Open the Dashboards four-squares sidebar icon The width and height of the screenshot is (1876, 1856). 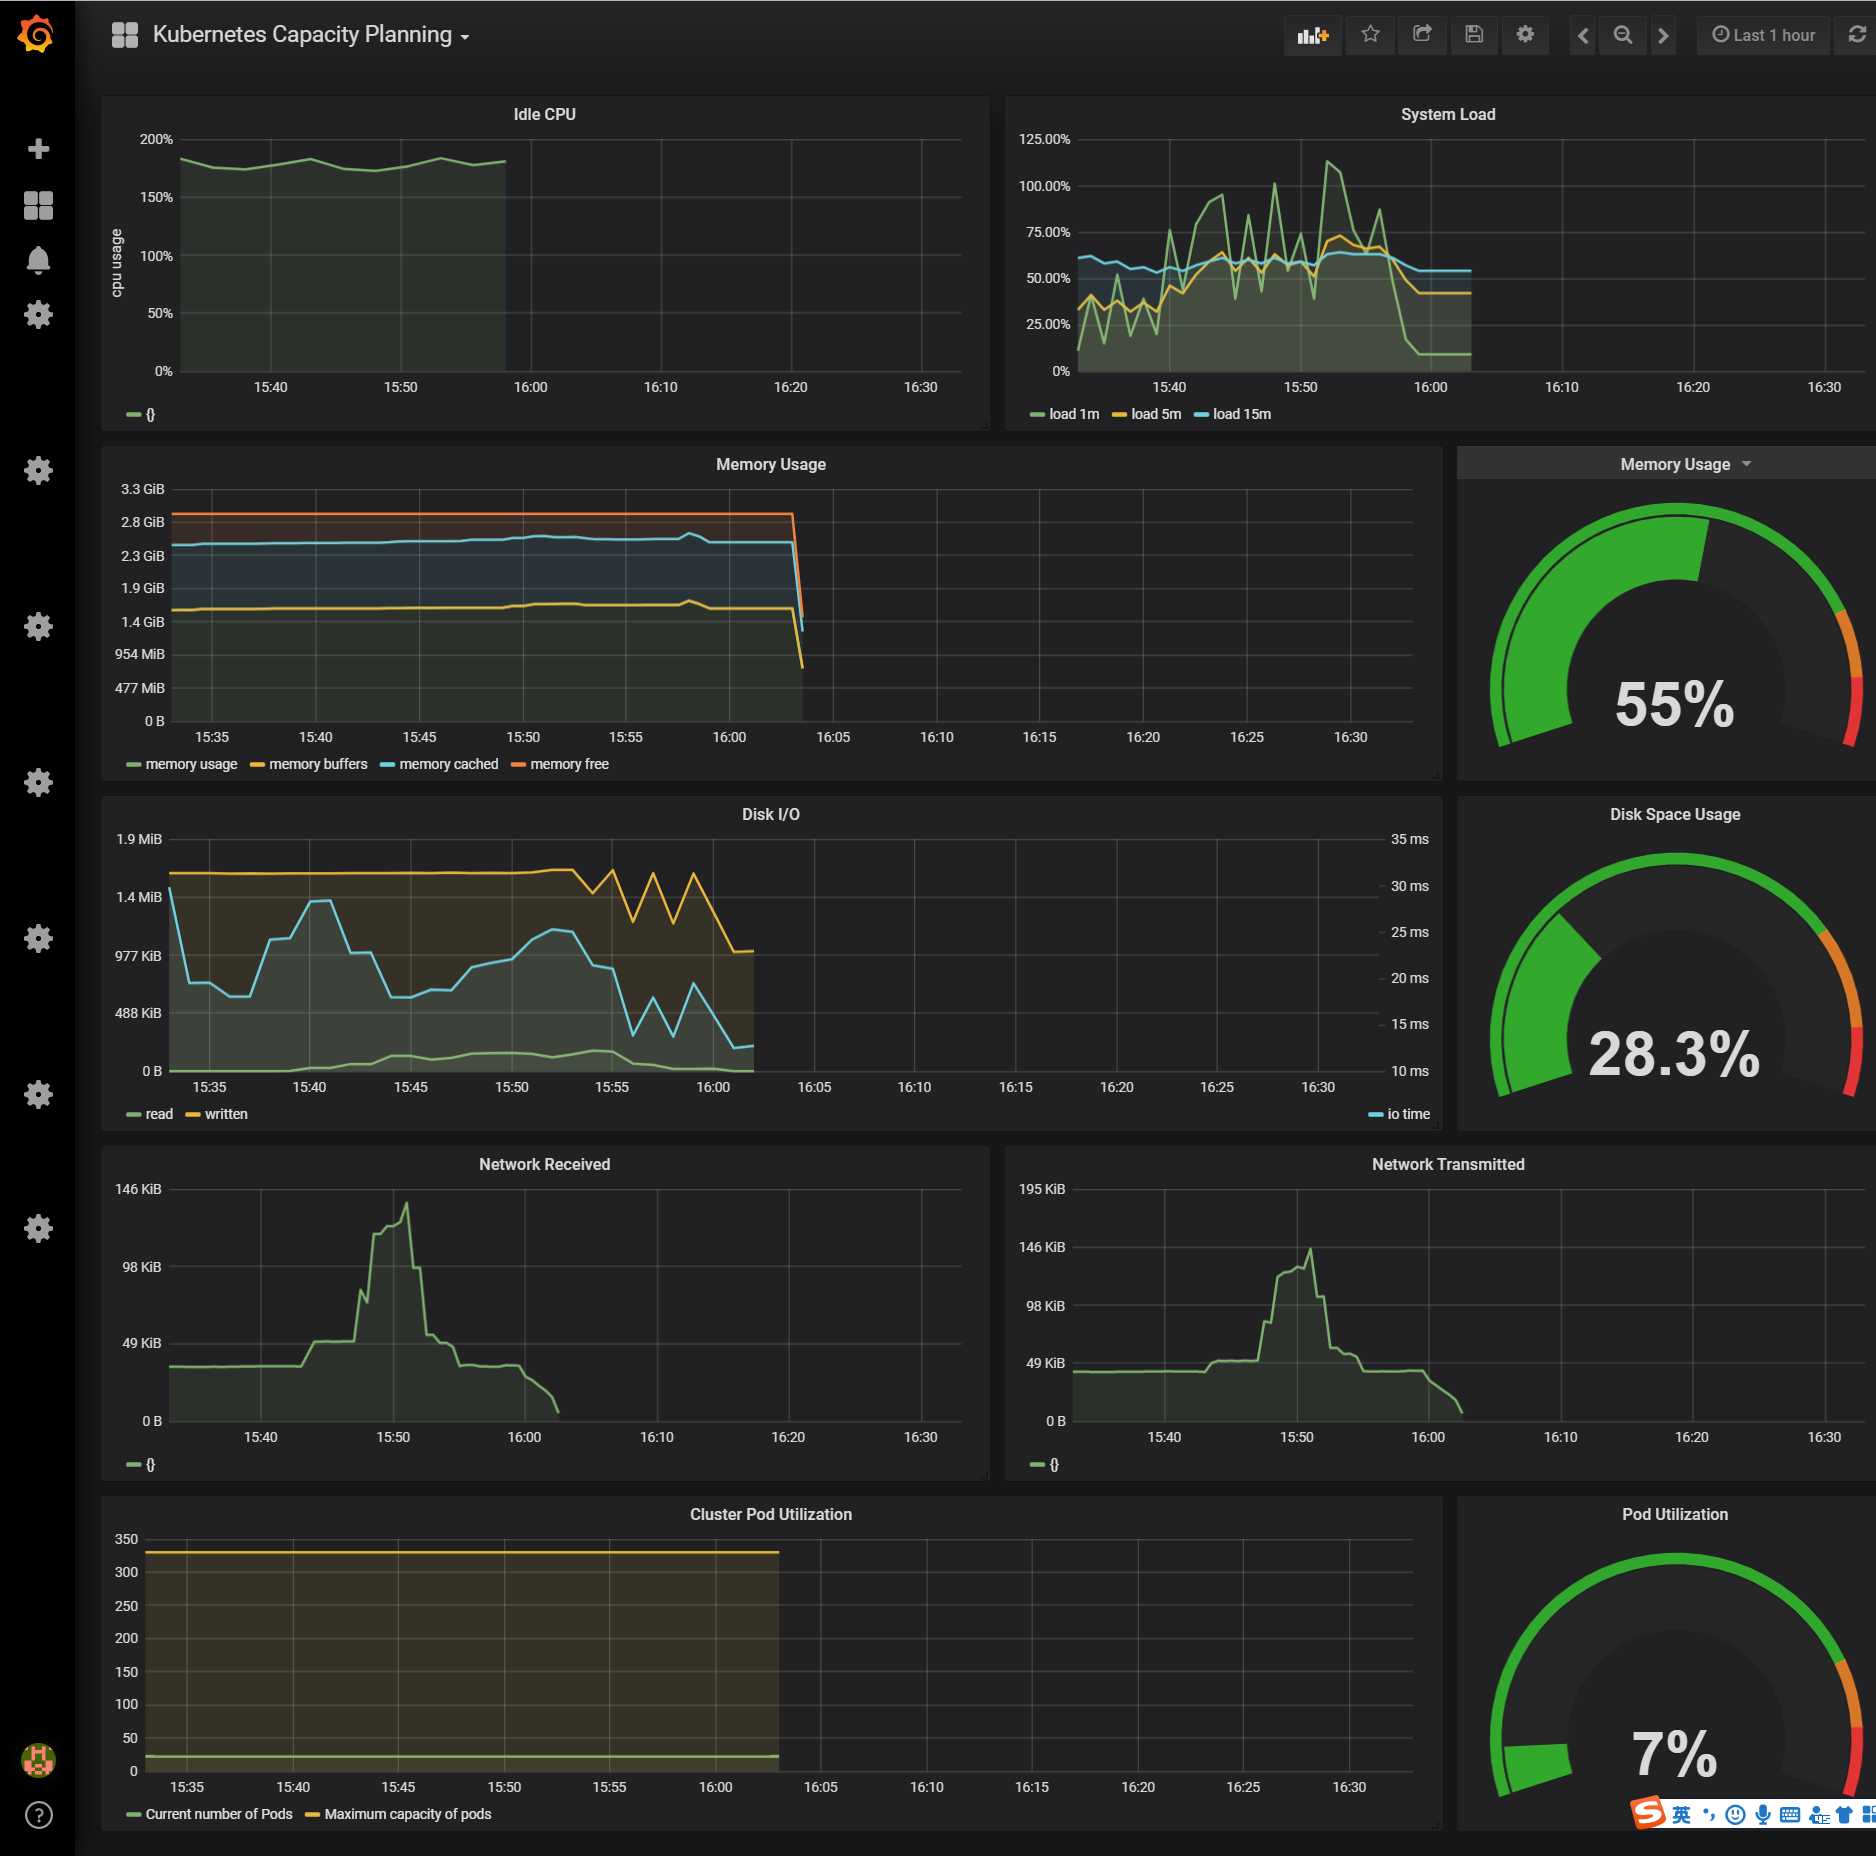(x=38, y=205)
